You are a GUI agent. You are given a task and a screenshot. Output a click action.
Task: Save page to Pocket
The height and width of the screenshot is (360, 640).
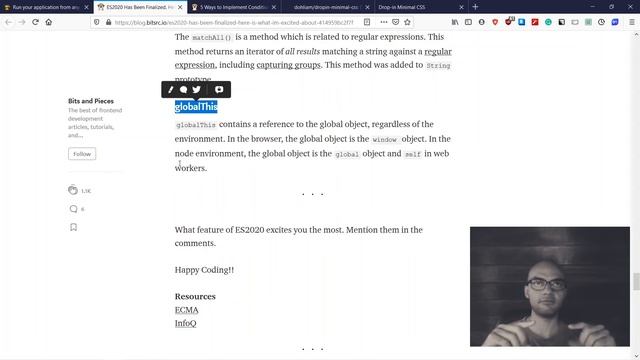[x=396, y=22]
